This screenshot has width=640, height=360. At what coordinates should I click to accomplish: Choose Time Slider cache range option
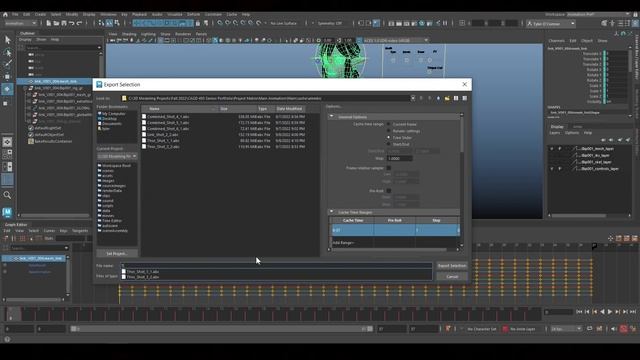click(389, 138)
